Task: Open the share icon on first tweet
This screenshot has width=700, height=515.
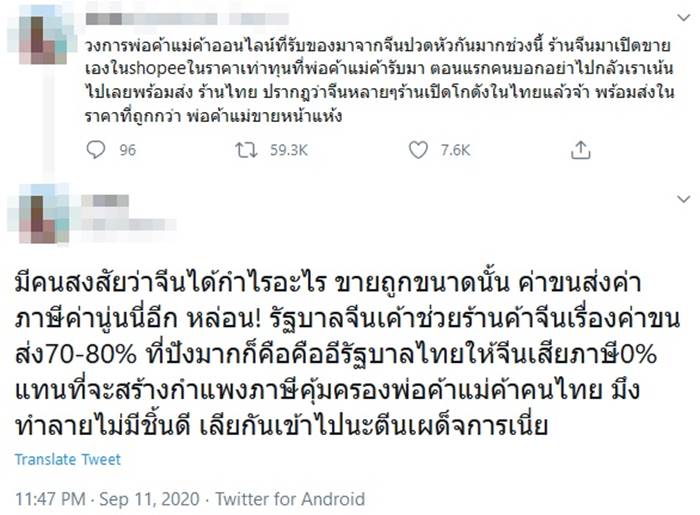Action: [580, 150]
